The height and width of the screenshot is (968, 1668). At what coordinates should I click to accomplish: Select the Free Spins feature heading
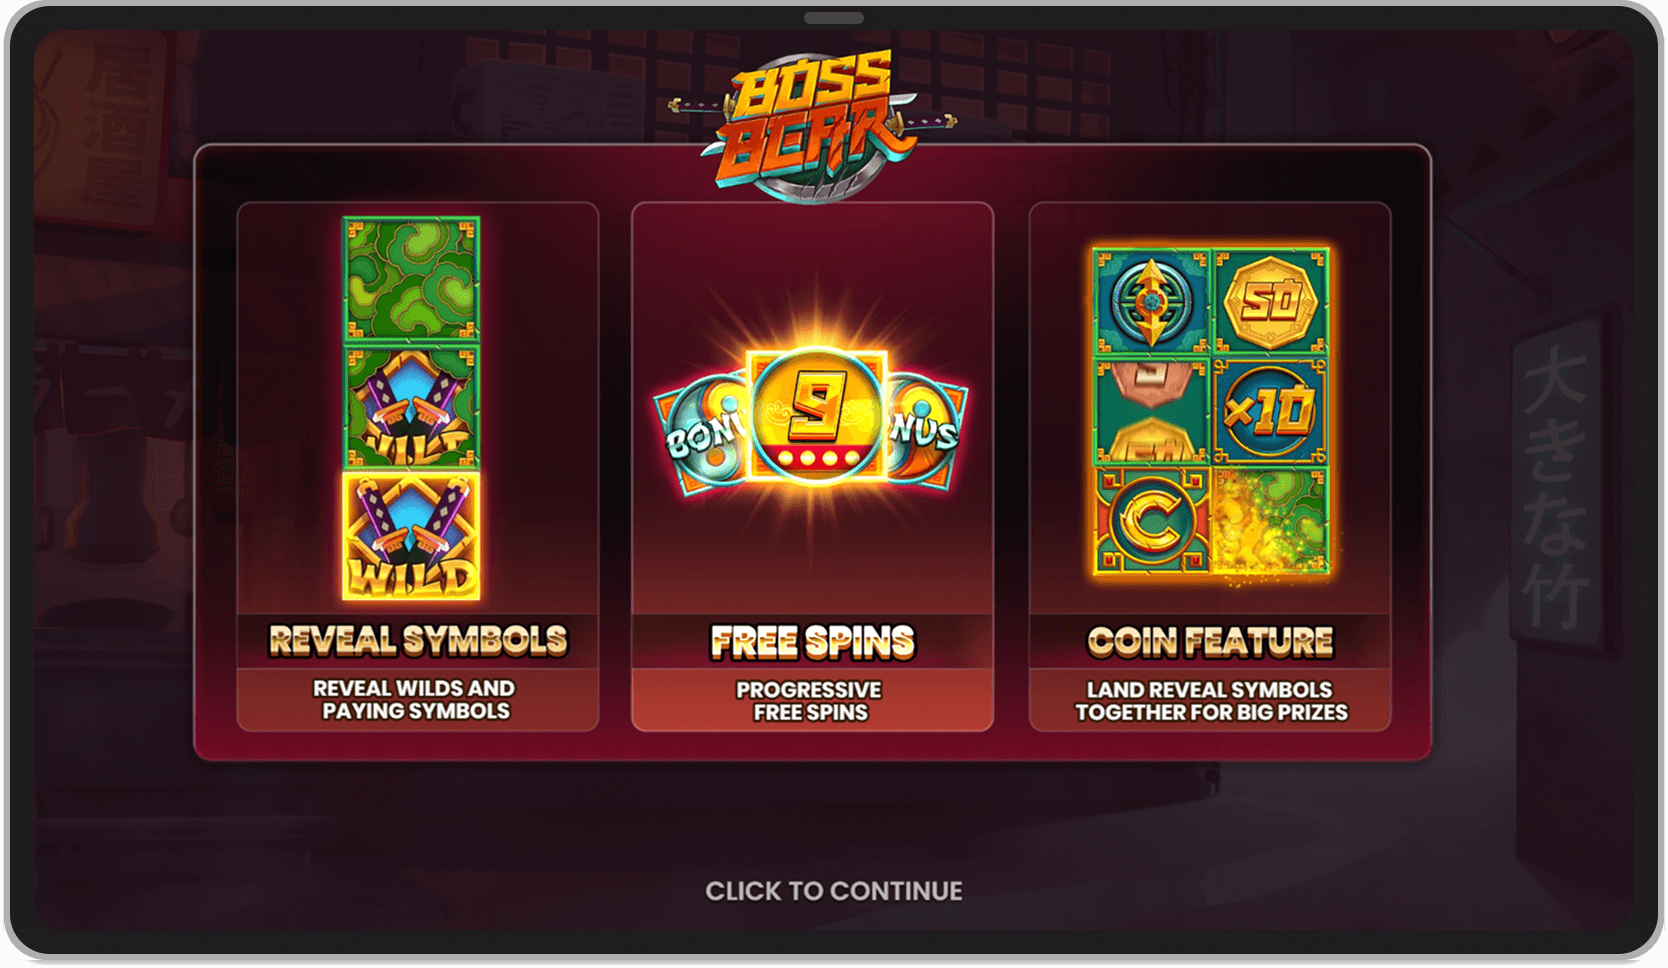pyautogui.click(x=812, y=642)
